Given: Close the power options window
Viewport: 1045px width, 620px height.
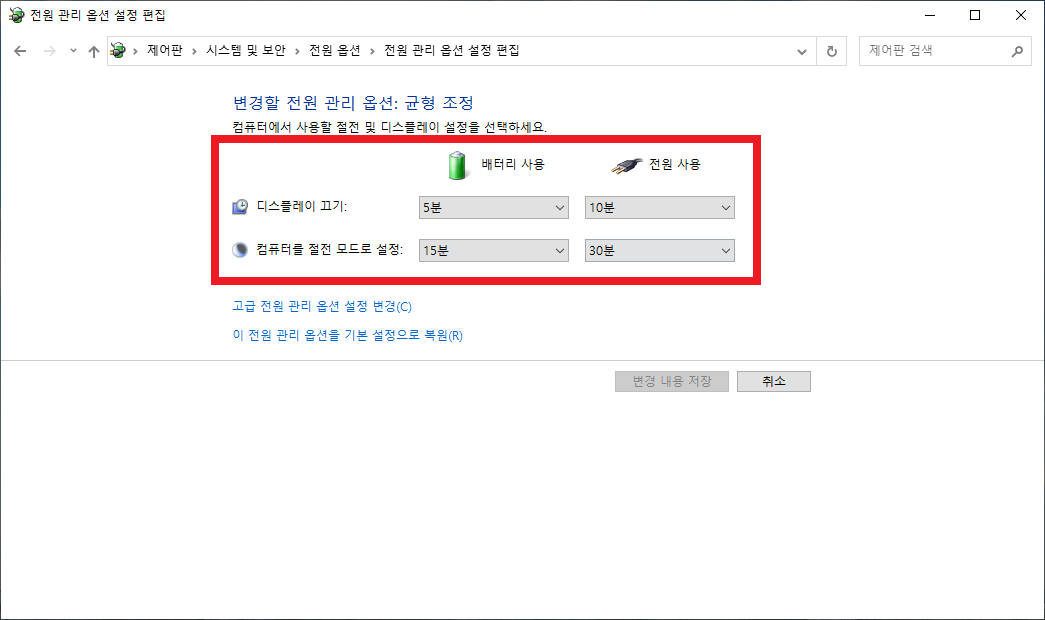Looking at the screenshot, I should 1020,15.
